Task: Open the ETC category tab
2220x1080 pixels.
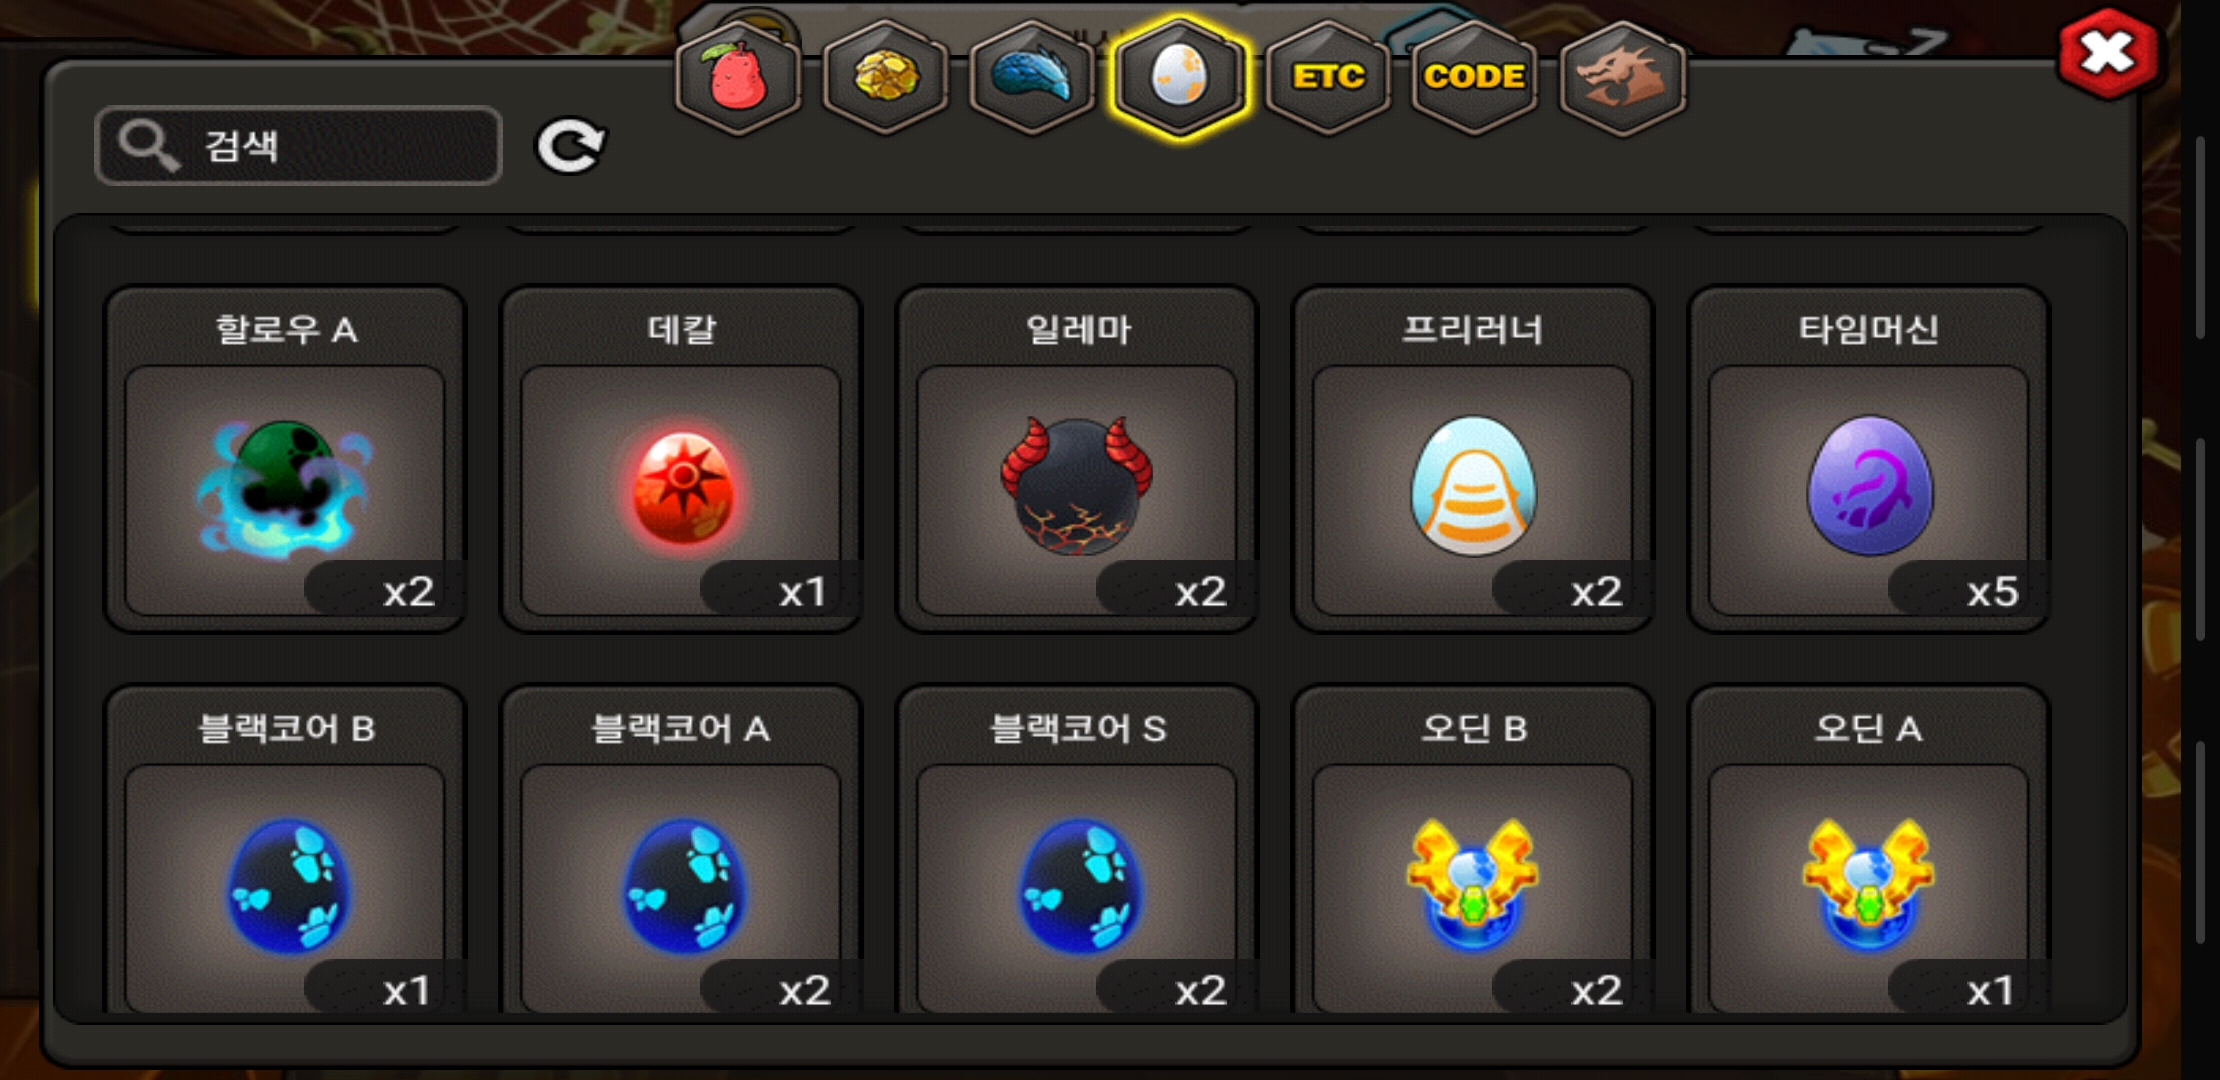Action: 1327,77
